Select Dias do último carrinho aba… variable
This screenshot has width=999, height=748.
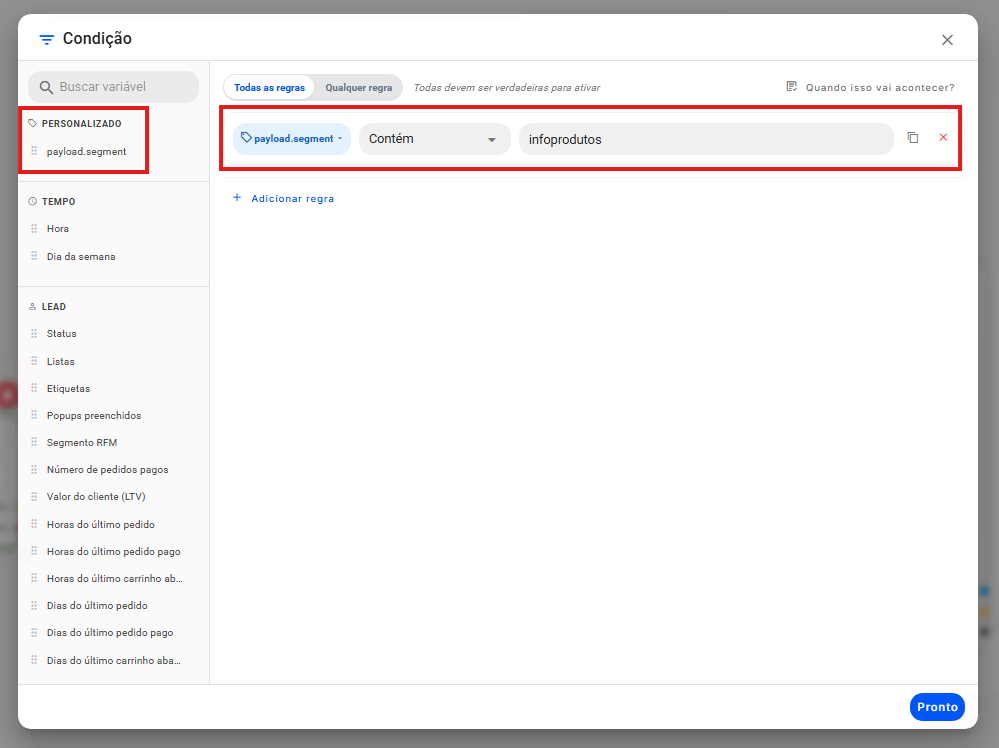(x=113, y=661)
